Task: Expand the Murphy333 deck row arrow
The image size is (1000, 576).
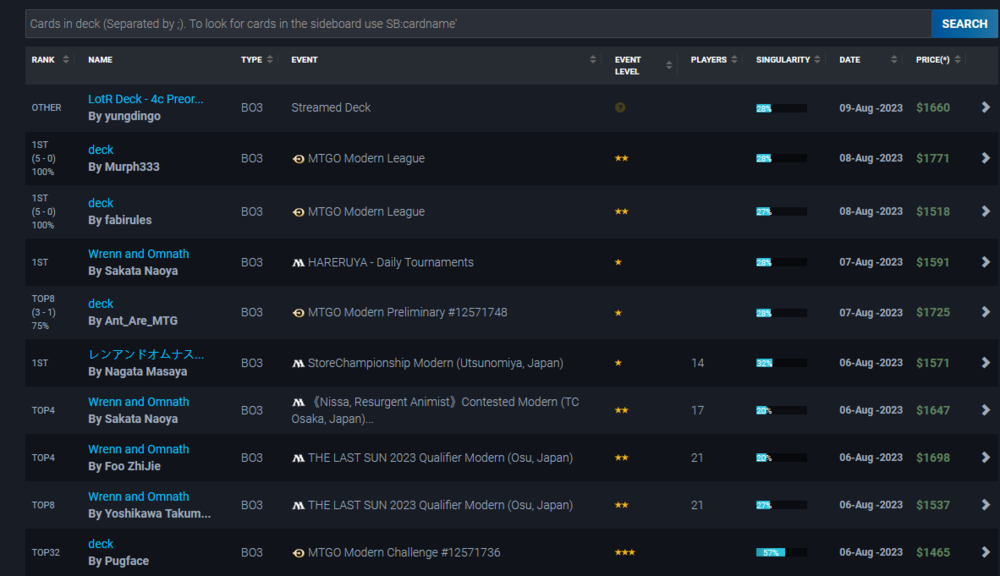Action: (985, 158)
